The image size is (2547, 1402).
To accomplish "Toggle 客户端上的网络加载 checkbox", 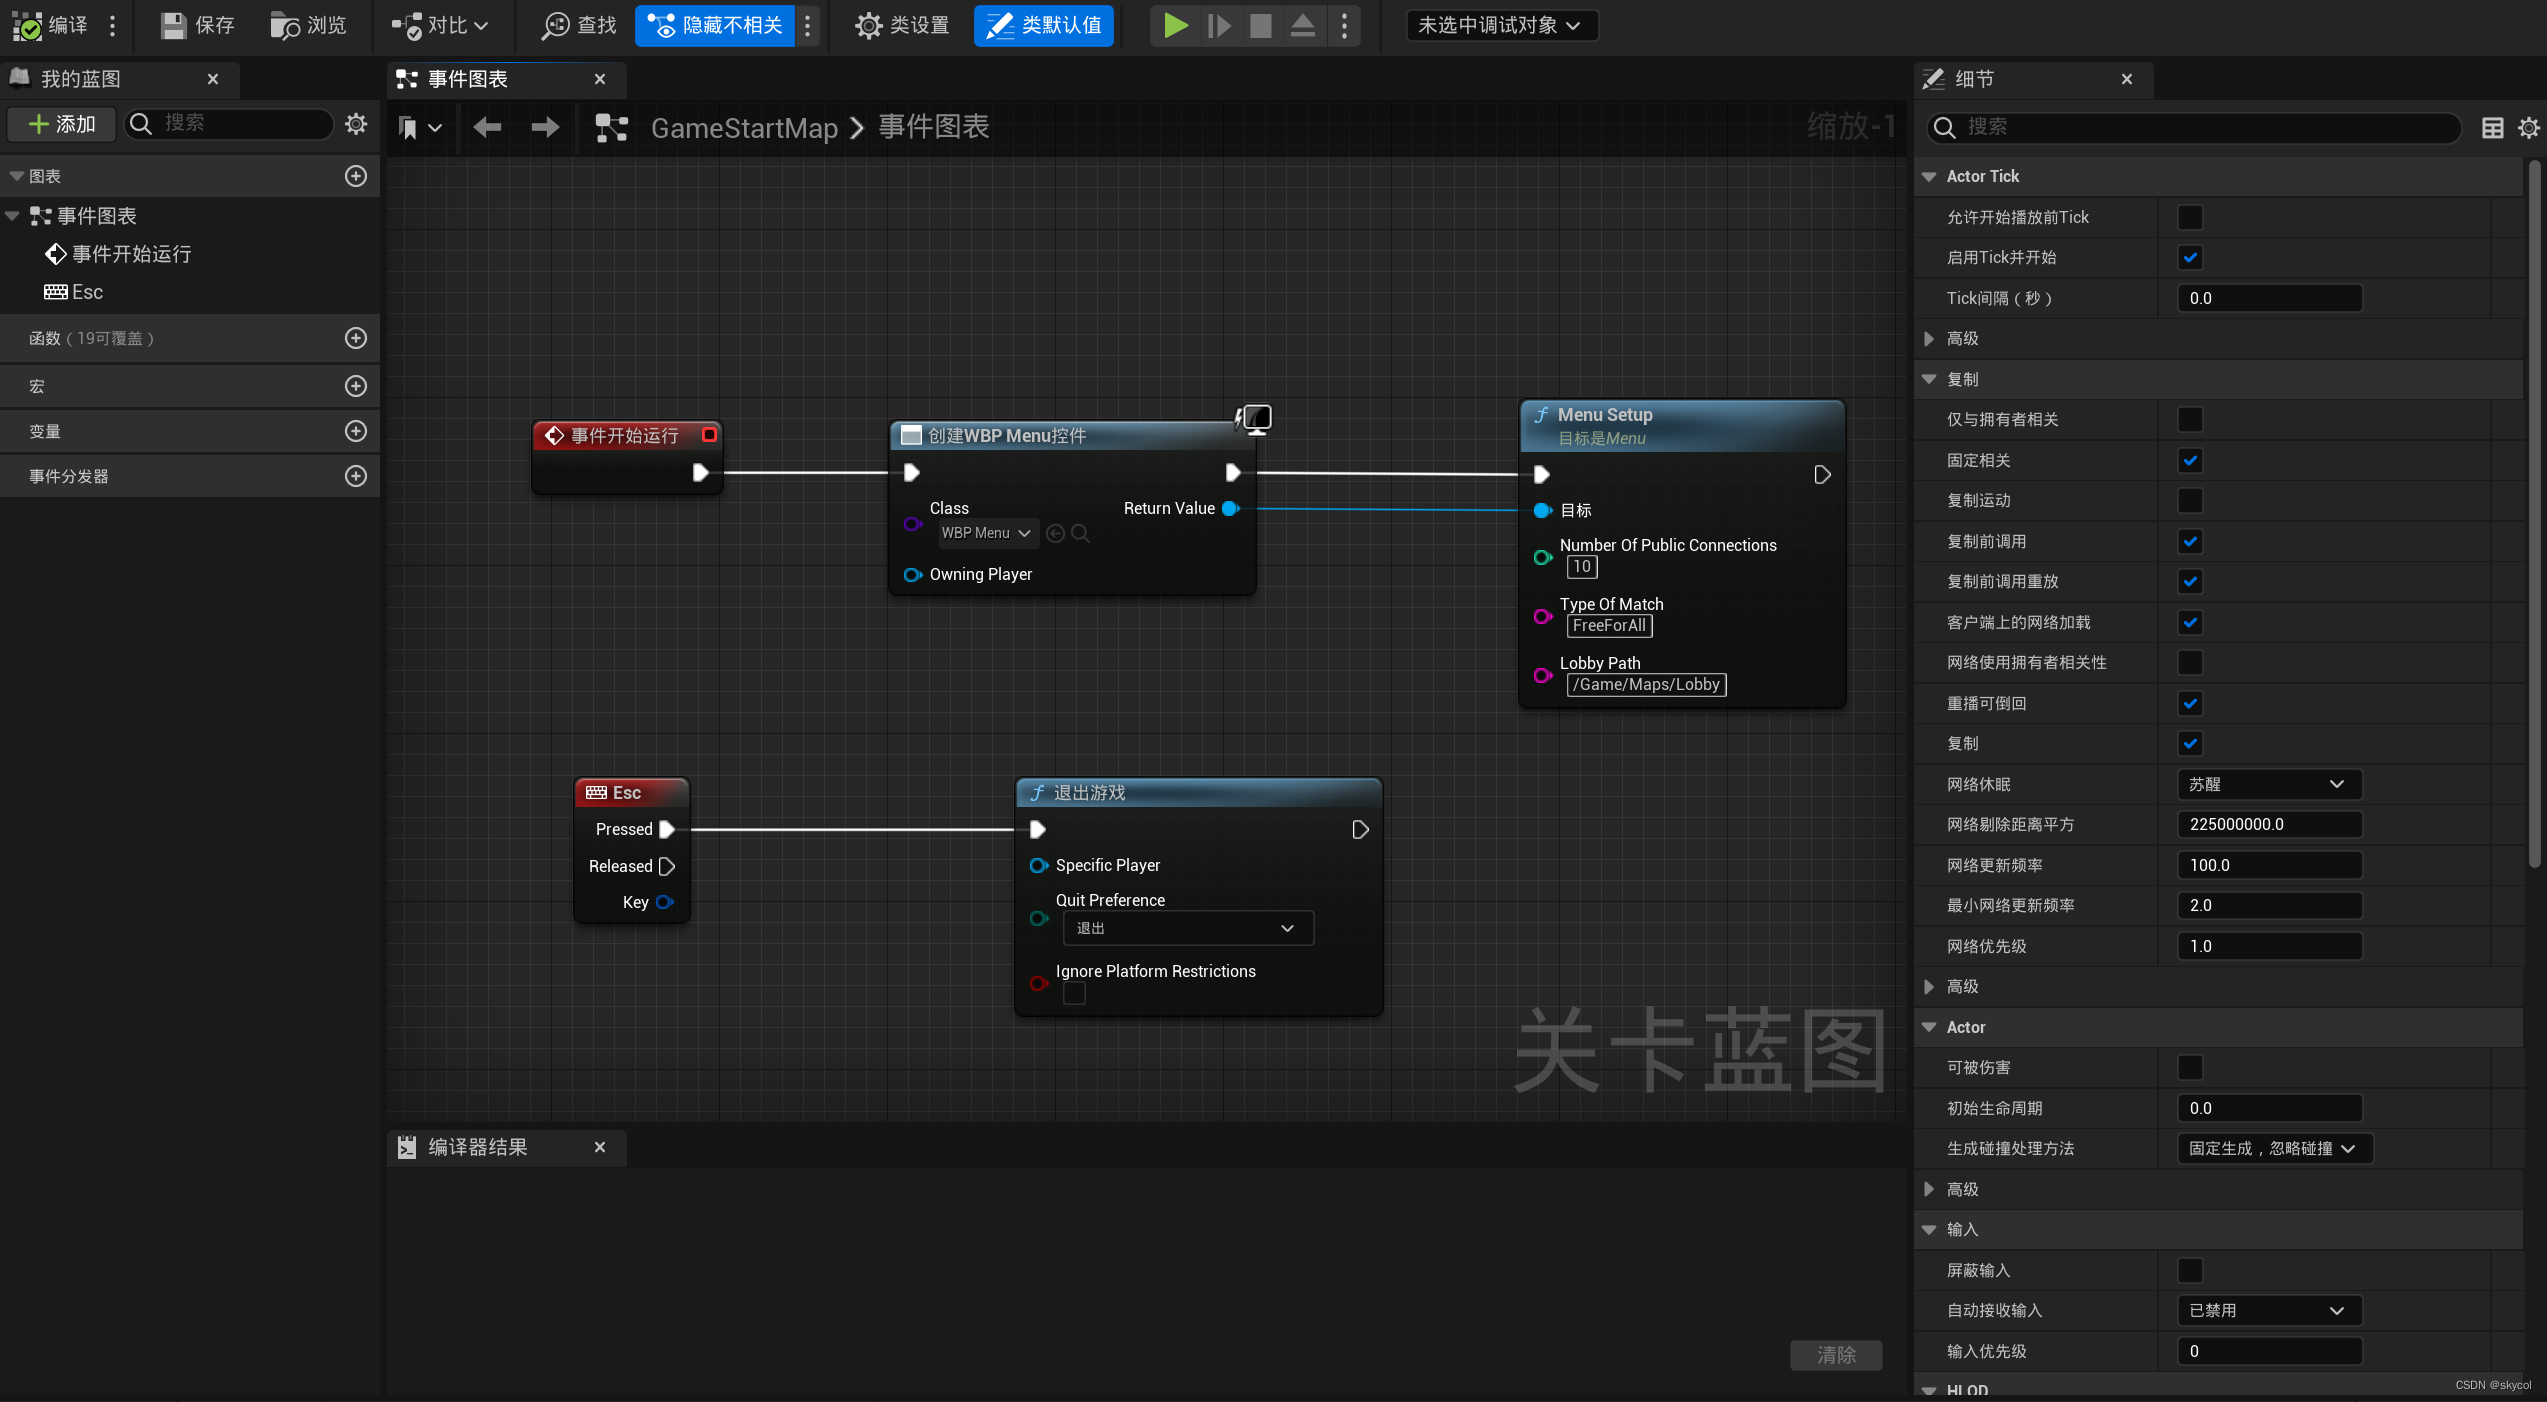I will (2190, 622).
